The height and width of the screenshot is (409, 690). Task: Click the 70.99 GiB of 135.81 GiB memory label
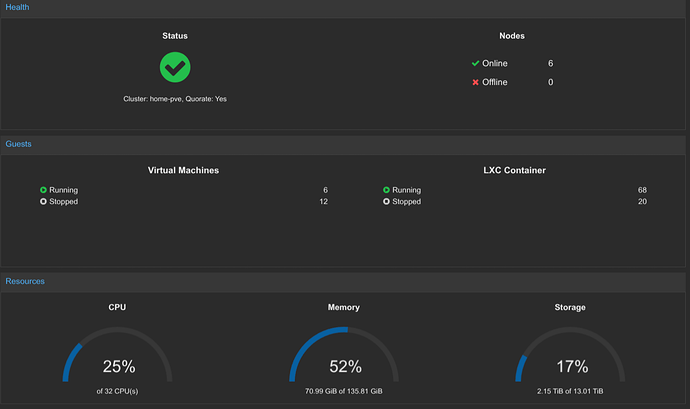pyautogui.click(x=344, y=391)
